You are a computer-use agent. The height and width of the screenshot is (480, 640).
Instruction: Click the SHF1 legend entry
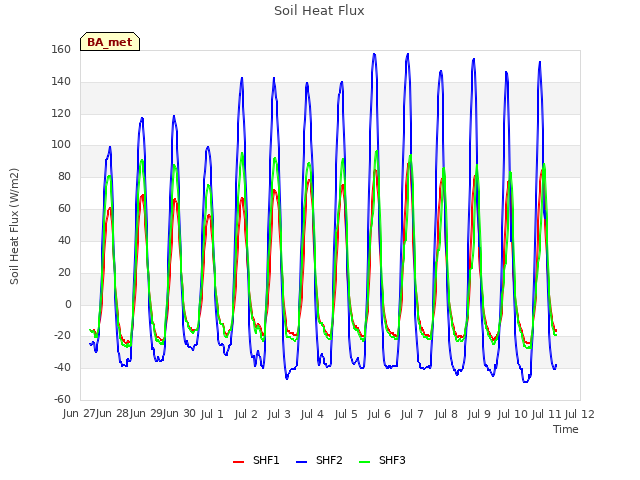click(256, 460)
